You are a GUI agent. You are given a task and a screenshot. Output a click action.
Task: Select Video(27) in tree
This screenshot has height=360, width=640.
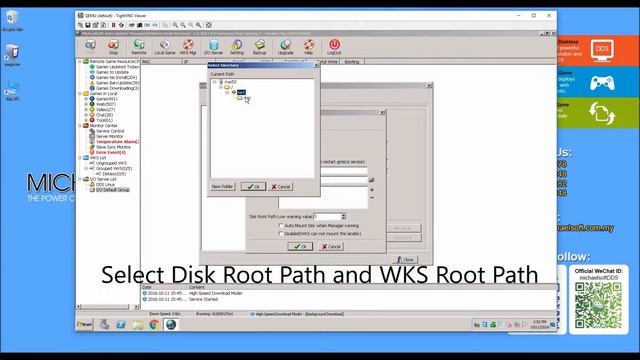tap(105, 109)
